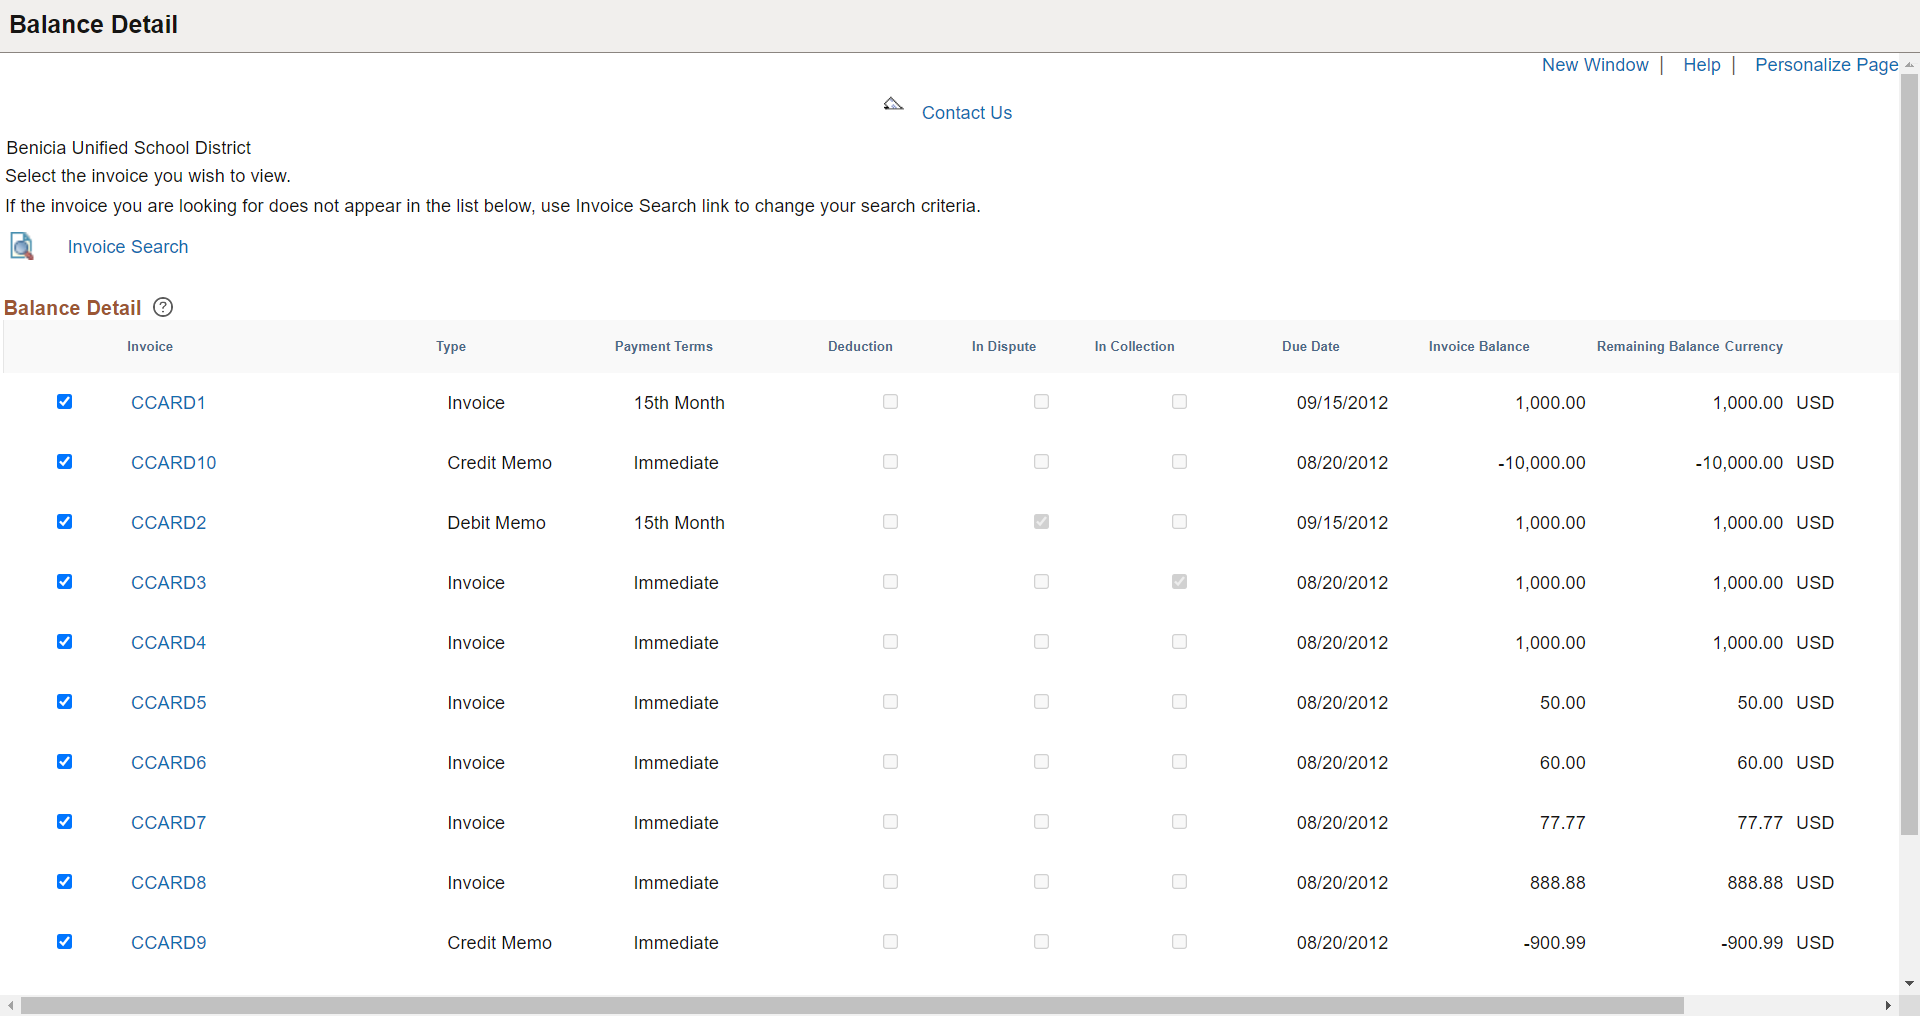1920x1016 pixels.
Task: Uncheck the CCARD1 row selection checkbox
Action: (65, 402)
